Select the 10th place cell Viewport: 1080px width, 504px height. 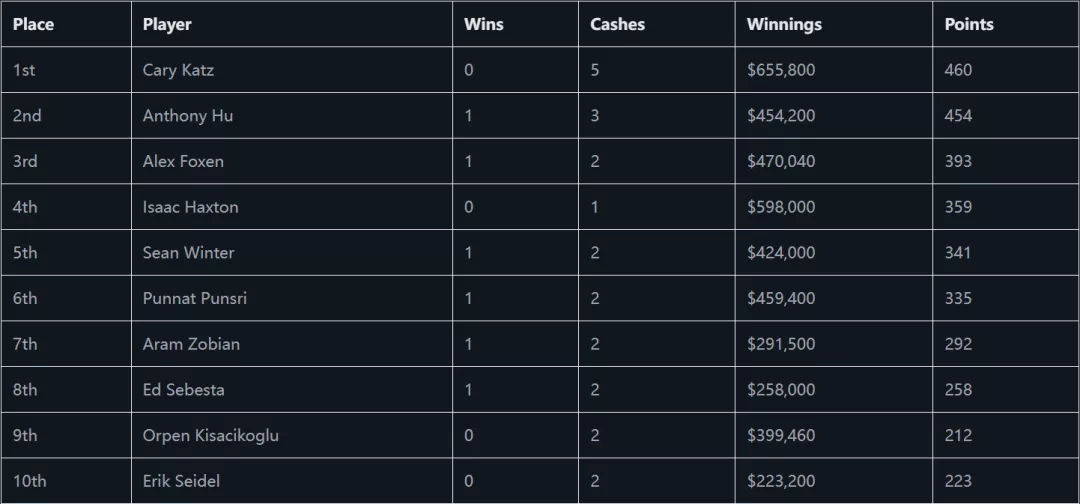(30, 481)
